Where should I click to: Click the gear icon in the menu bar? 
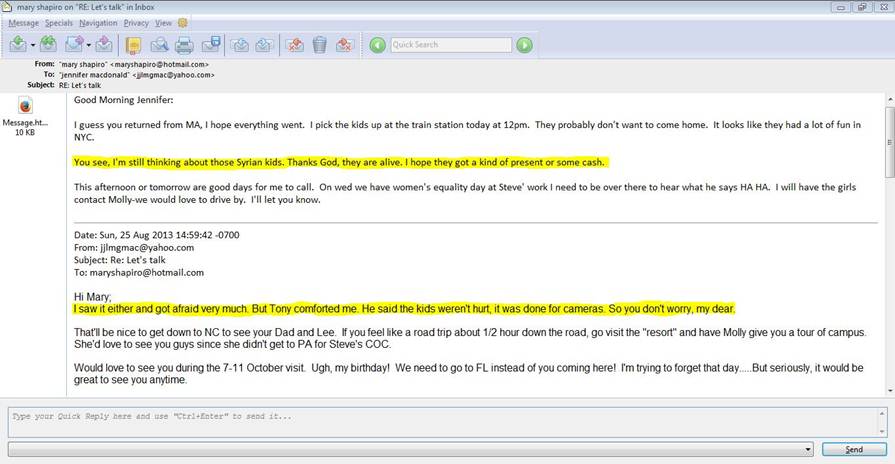click(x=182, y=22)
